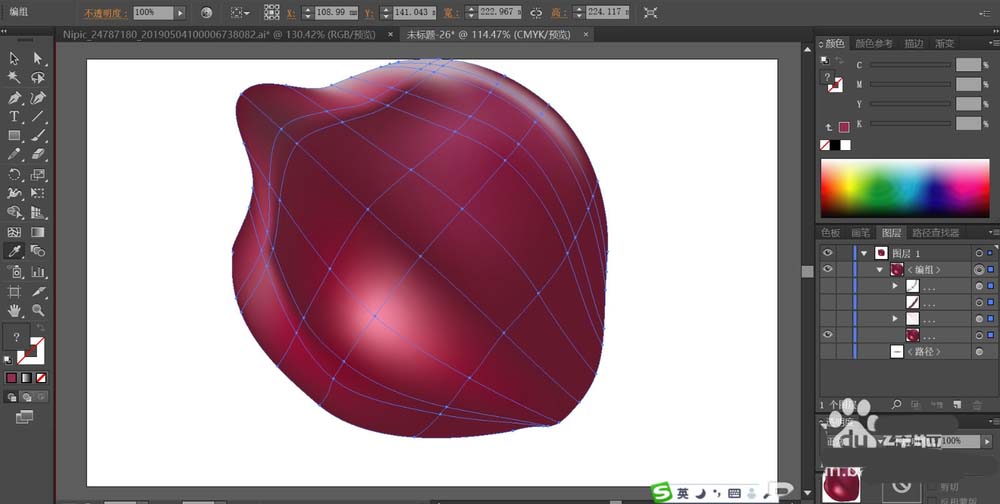This screenshot has height=504, width=1000.
Task: Select the Mesh tool
Action: point(14,232)
